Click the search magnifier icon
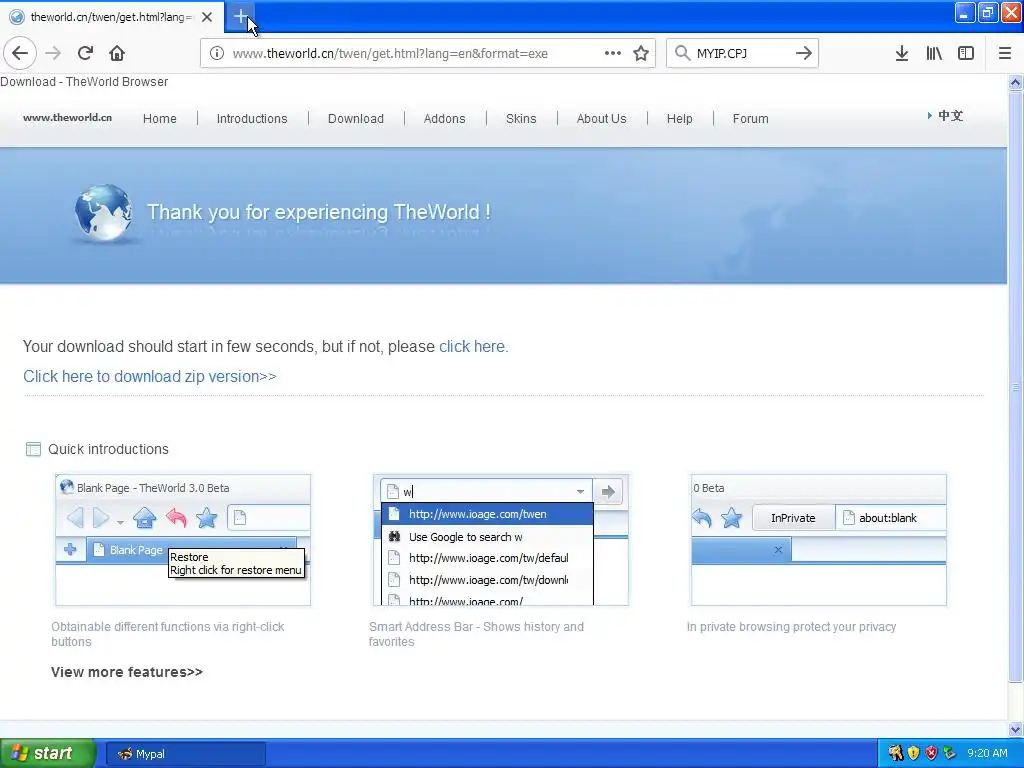Image resolution: width=1024 pixels, height=768 pixels. pyautogui.click(x=682, y=54)
